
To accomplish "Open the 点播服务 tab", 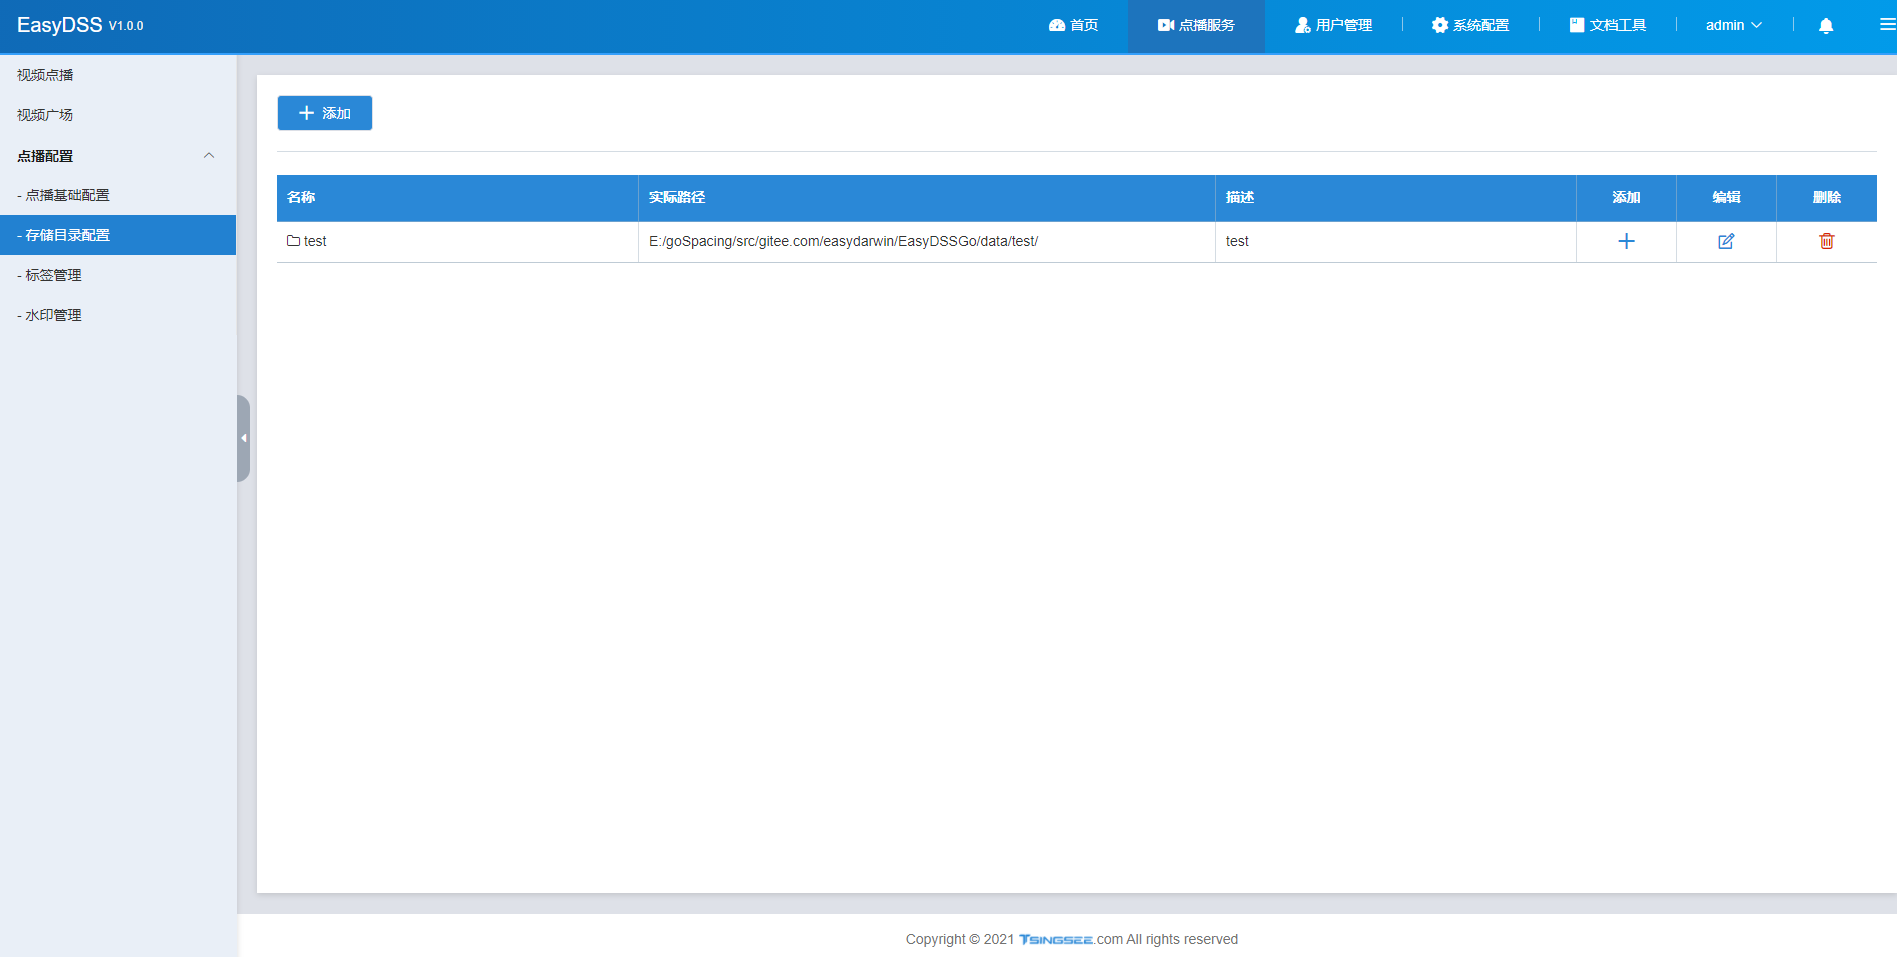I will [x=1196, y=25].
